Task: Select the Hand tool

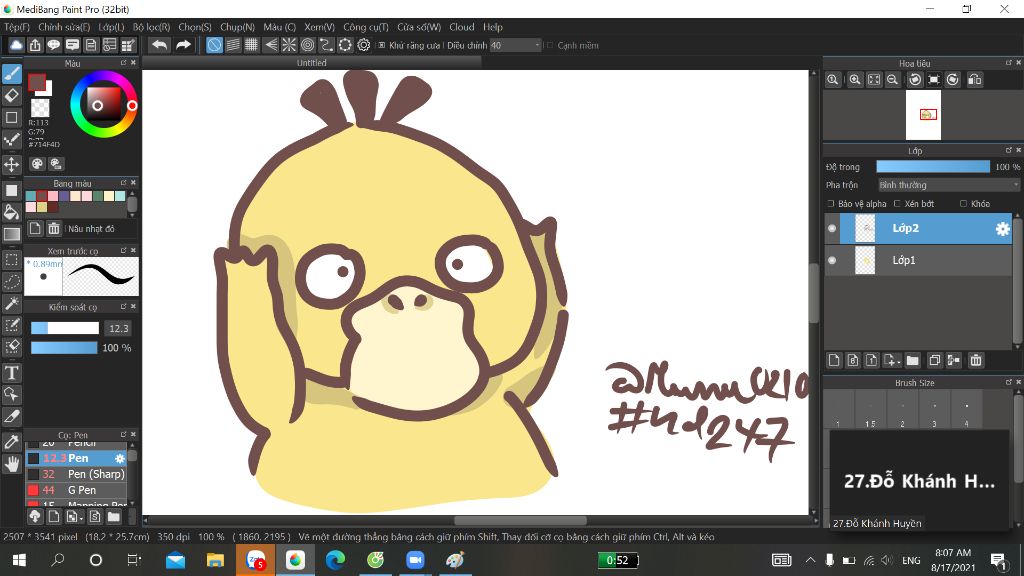Action: [12, 464]
